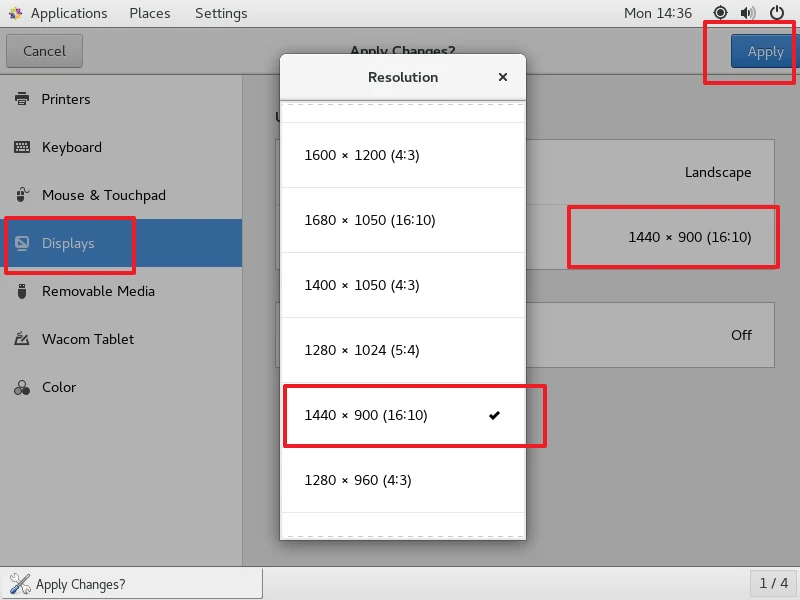
Task: Close the Resolution popup with X
Action: pyautogui.click(x=503, y=77)
